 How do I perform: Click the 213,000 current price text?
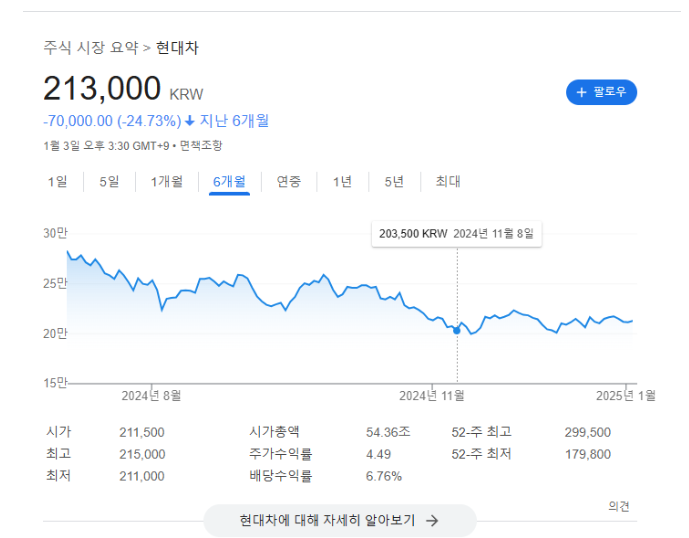tap(102, 88)
